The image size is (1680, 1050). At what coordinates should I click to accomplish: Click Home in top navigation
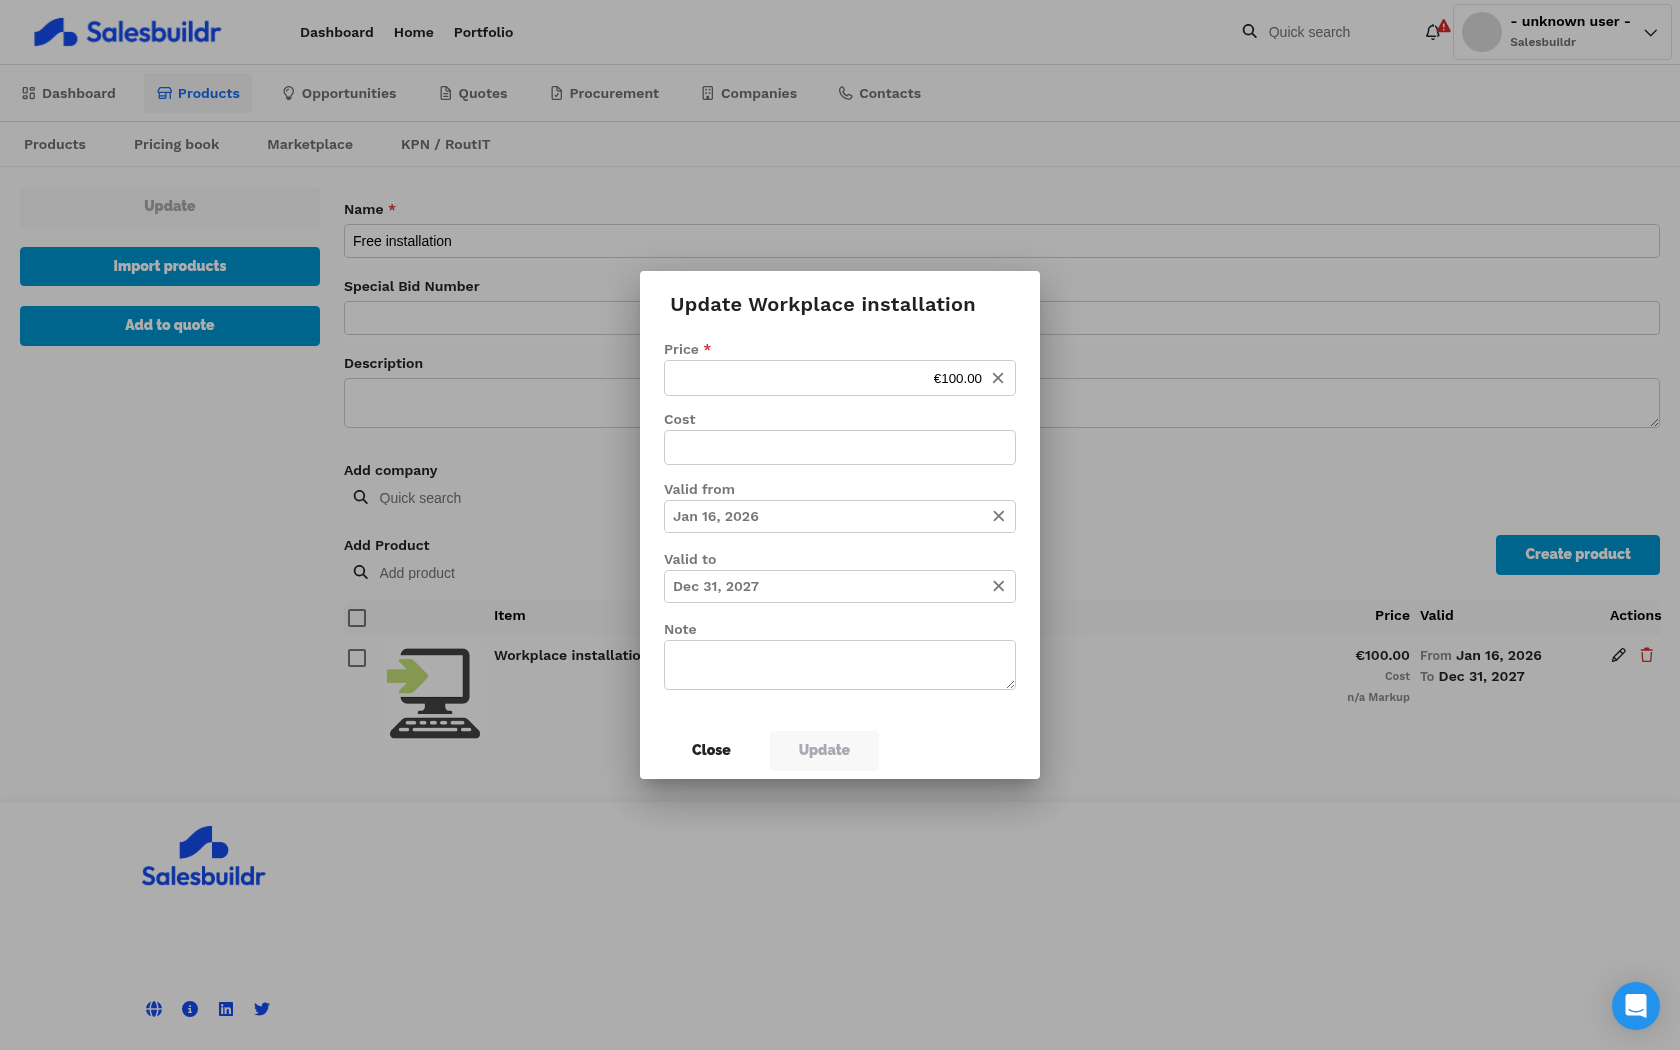tap(414, 32)
